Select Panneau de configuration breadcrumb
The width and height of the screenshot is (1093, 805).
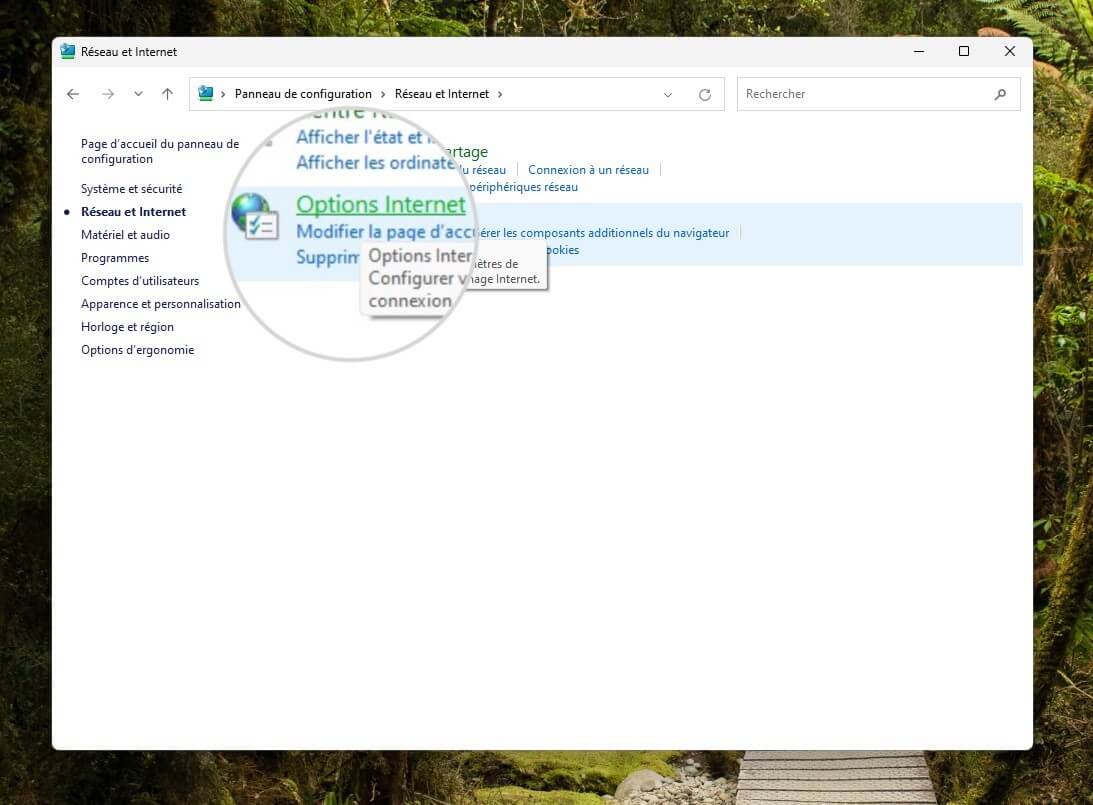303,94
